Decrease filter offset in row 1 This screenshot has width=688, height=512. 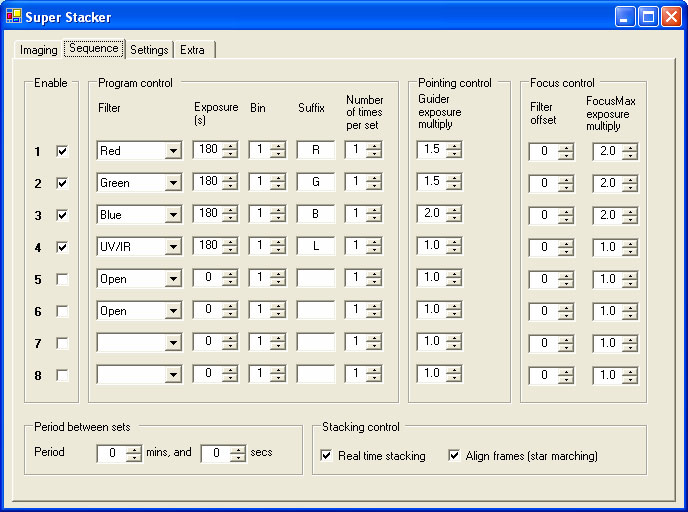point(566,156)
